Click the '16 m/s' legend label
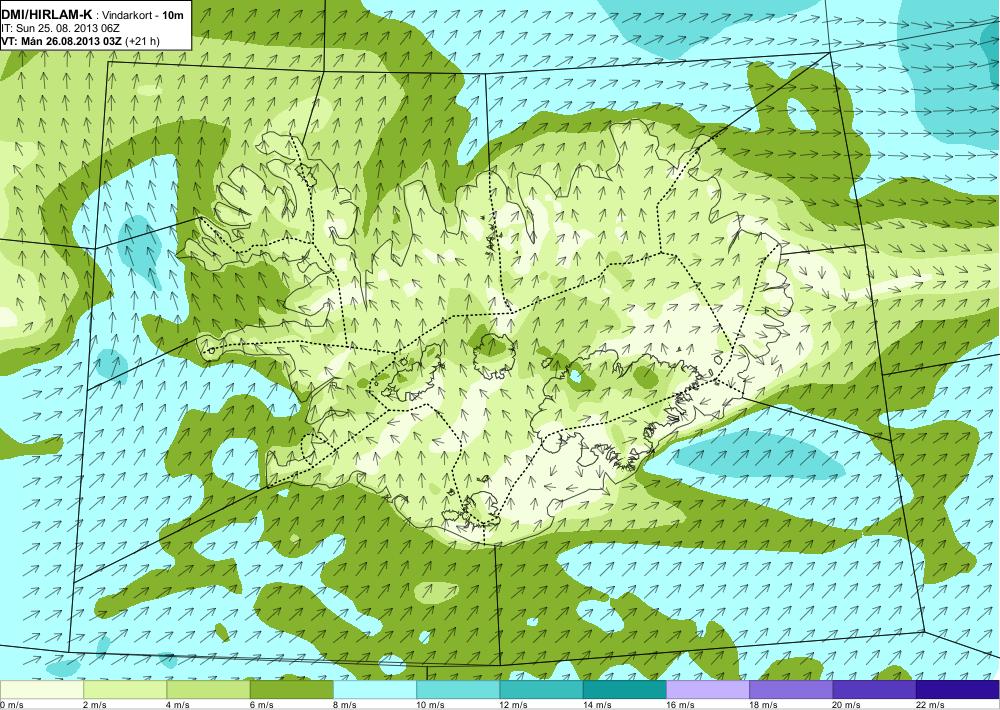This screenshot has height=710, width=1000. (680, 705)
